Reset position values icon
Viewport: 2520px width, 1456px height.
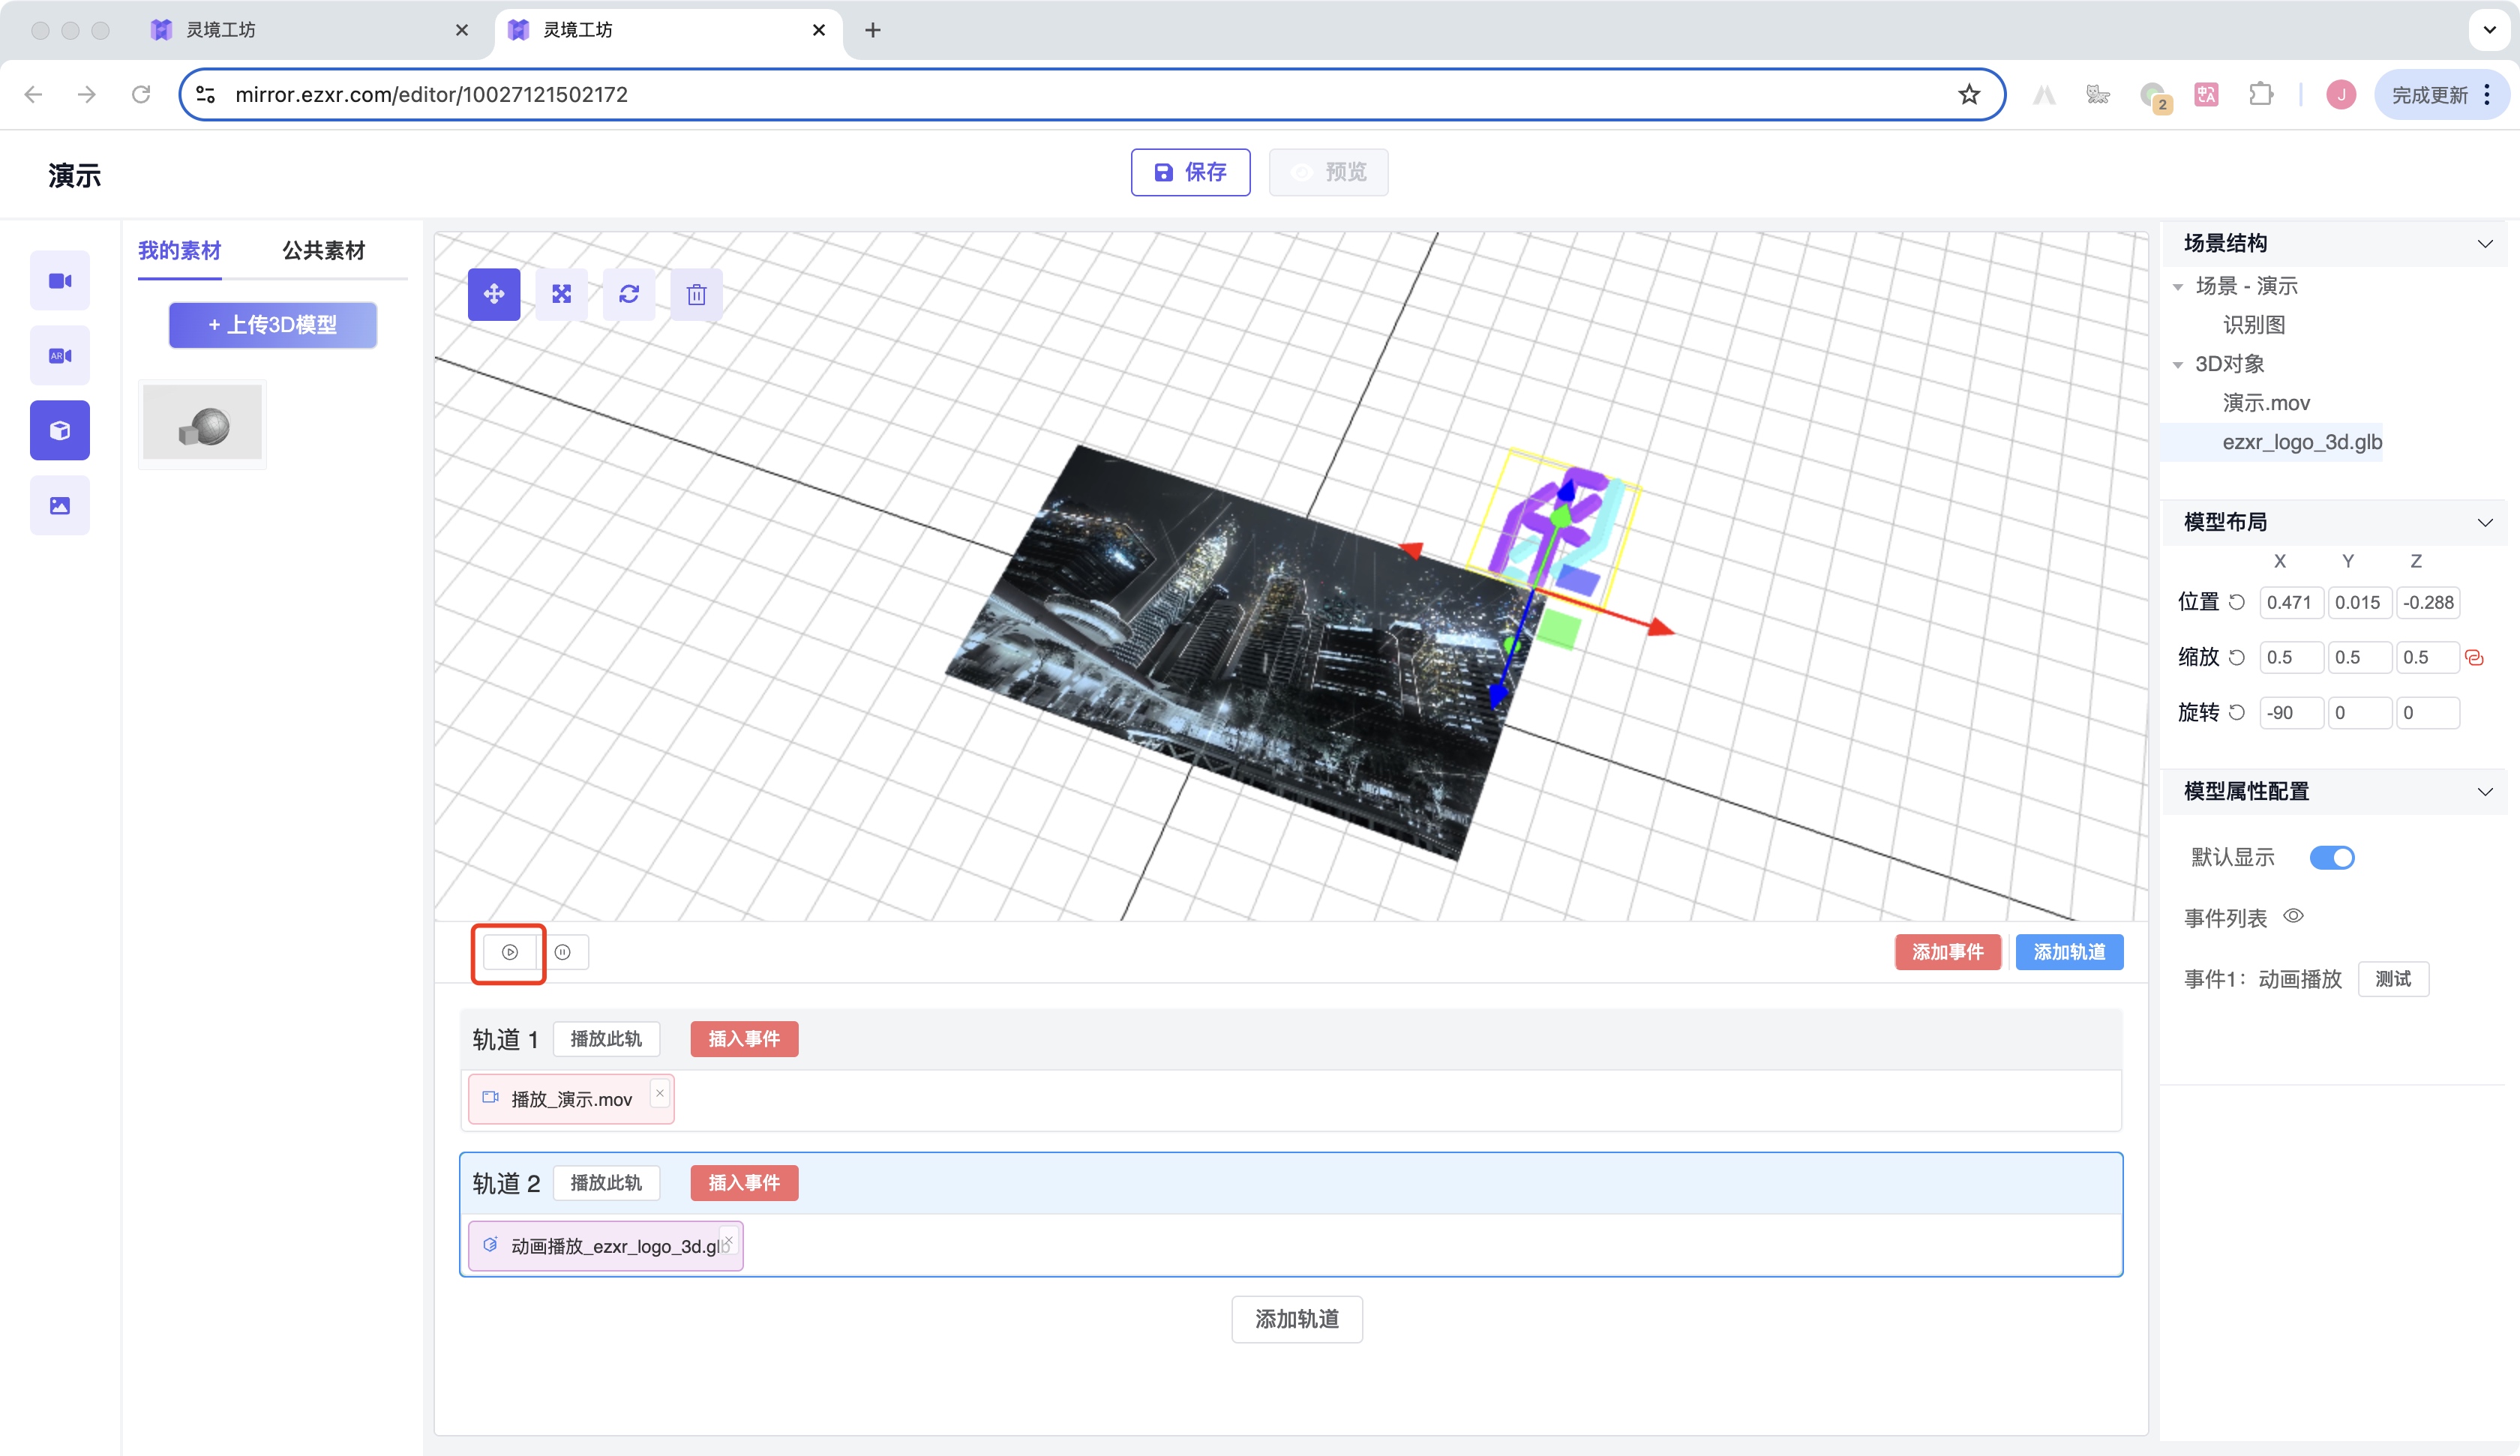coord(2237,602)
